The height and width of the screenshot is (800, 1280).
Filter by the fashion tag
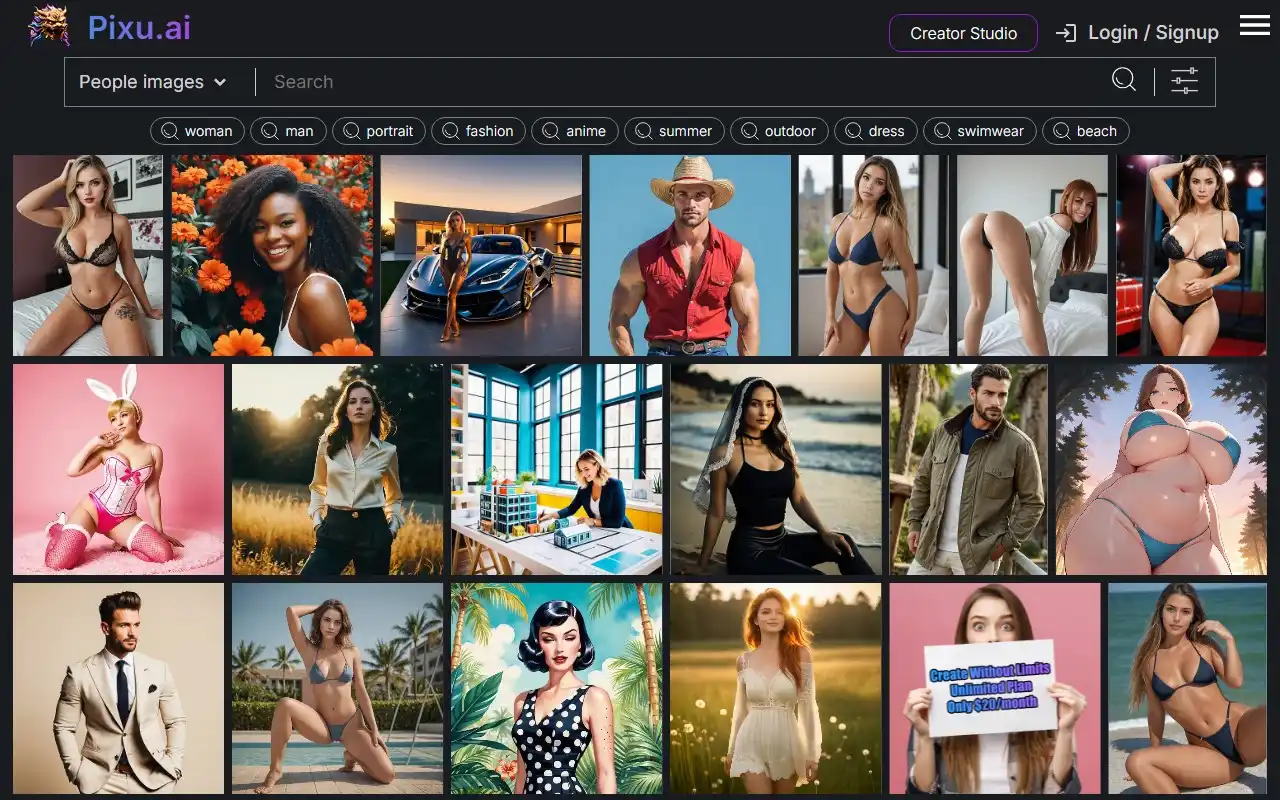(x=478, y=131)
